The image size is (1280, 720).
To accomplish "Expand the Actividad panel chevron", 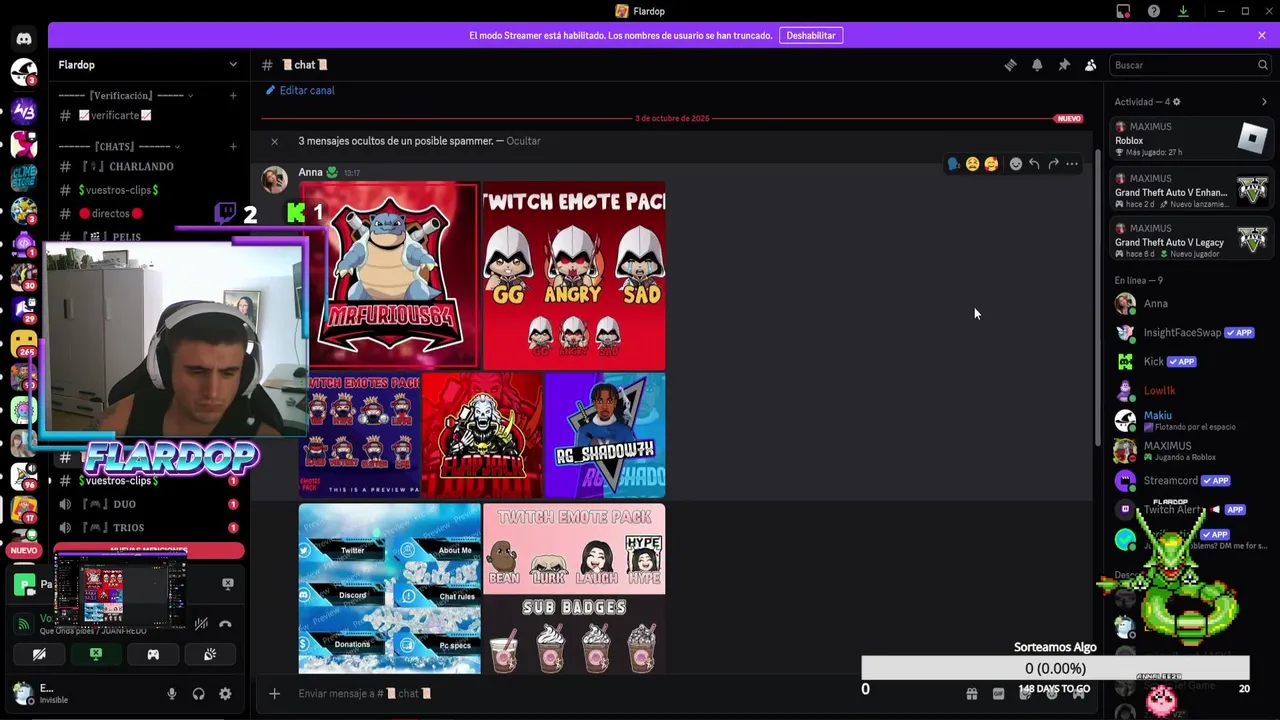I will pyautogui.click(x=1264, y=102).
